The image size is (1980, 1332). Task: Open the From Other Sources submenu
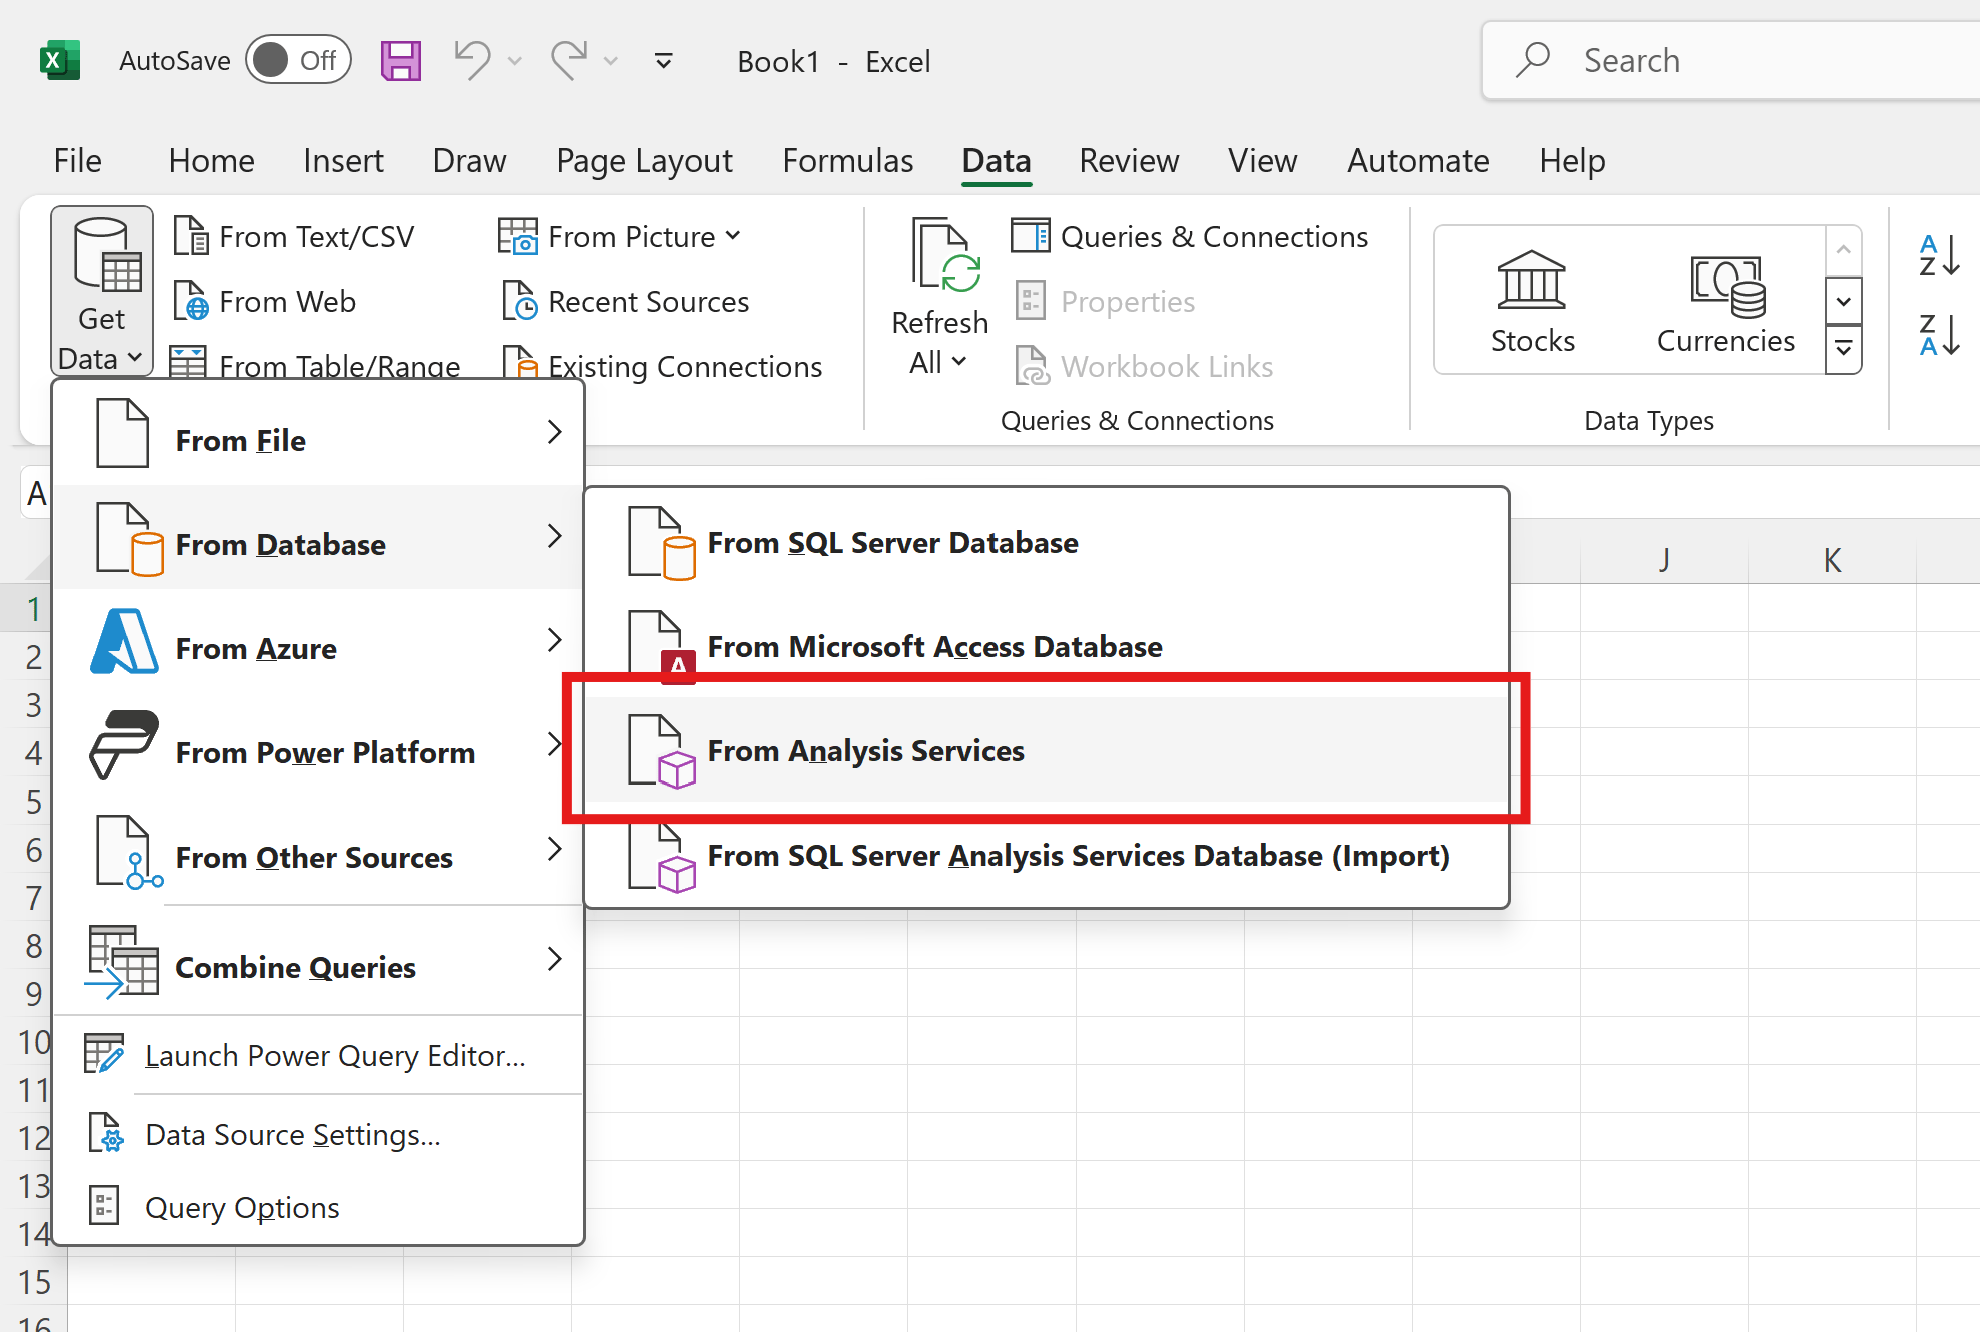[318, 850]
